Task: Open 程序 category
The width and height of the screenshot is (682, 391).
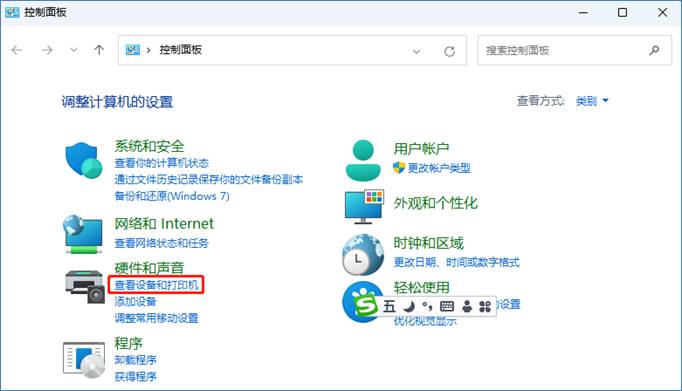Action: point(128,343)
